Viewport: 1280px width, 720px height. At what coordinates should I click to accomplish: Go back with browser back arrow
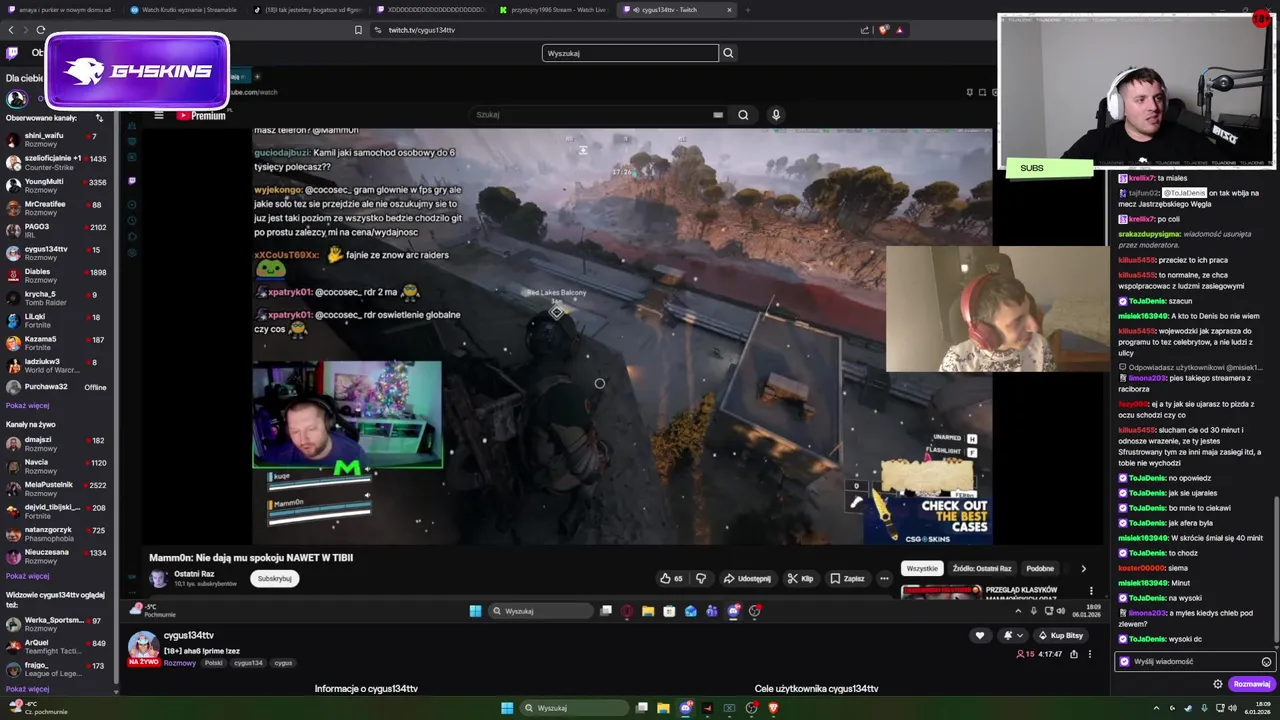11,30
